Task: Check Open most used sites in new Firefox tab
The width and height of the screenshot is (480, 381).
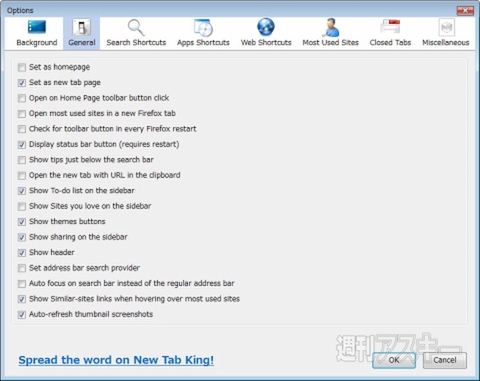Action: pos(22,114)
